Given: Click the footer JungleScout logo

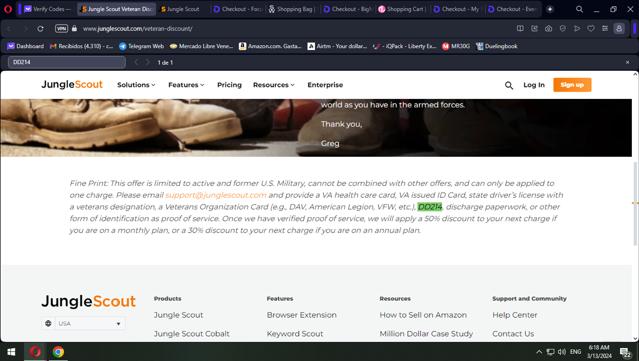Looking at the screenshot, I should coord(88,301).
